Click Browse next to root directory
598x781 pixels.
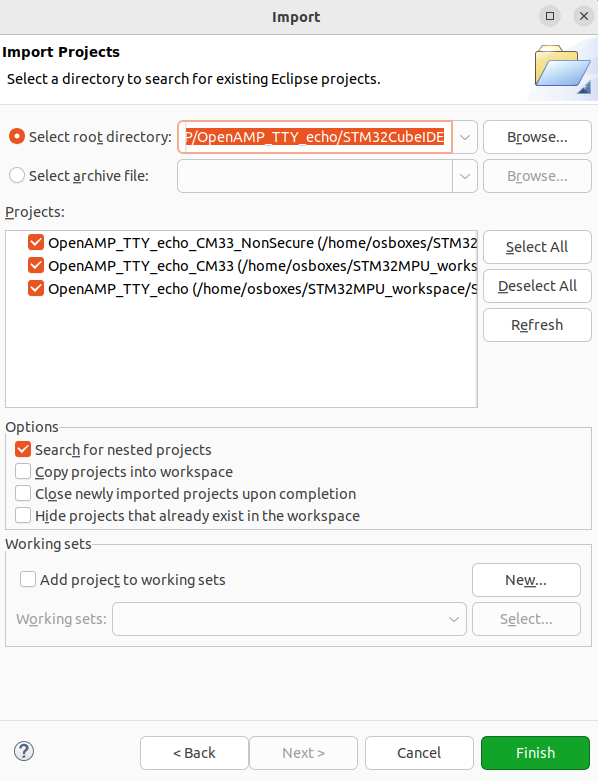[537, 137]
